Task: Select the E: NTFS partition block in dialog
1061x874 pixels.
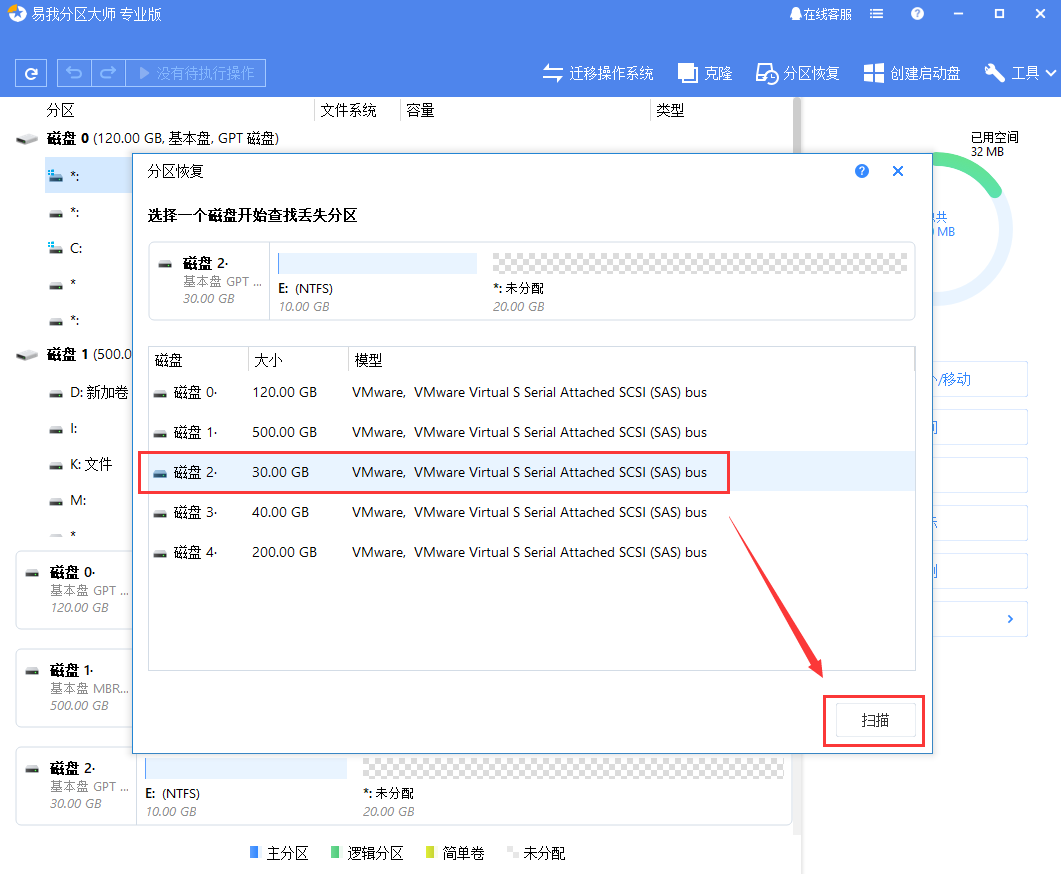Action: coord(376,262)
